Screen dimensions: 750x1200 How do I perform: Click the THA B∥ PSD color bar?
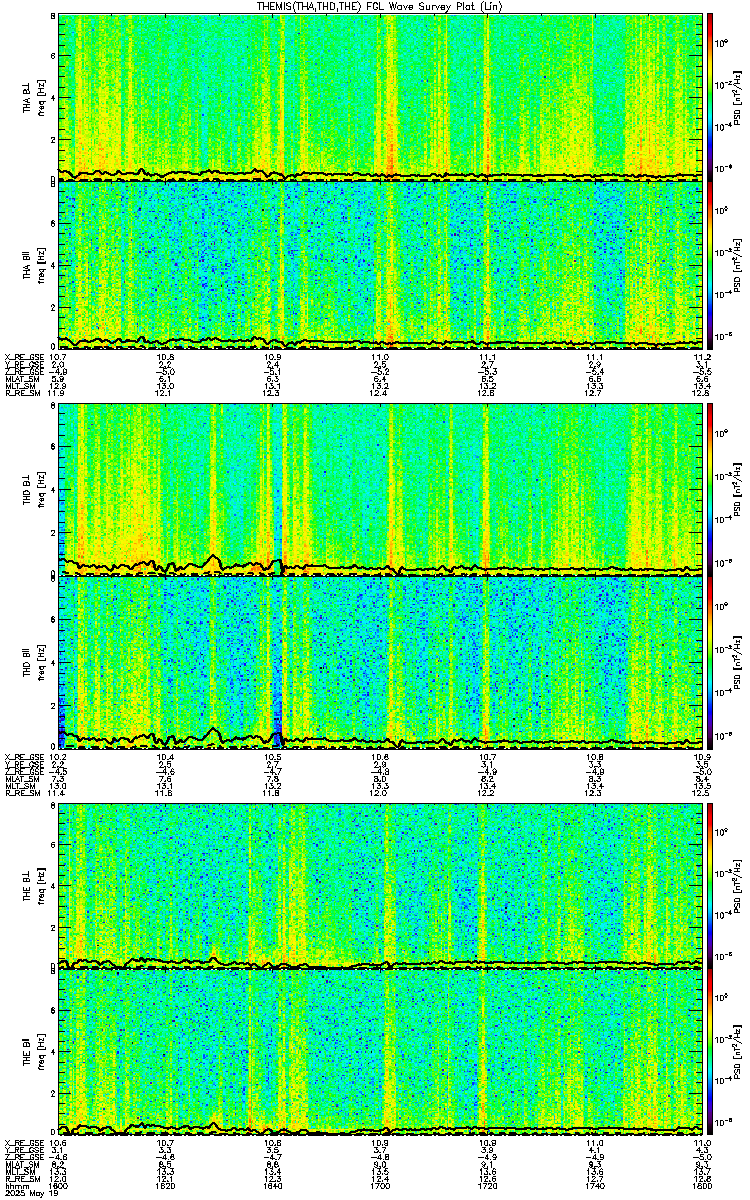coord(710,263)
